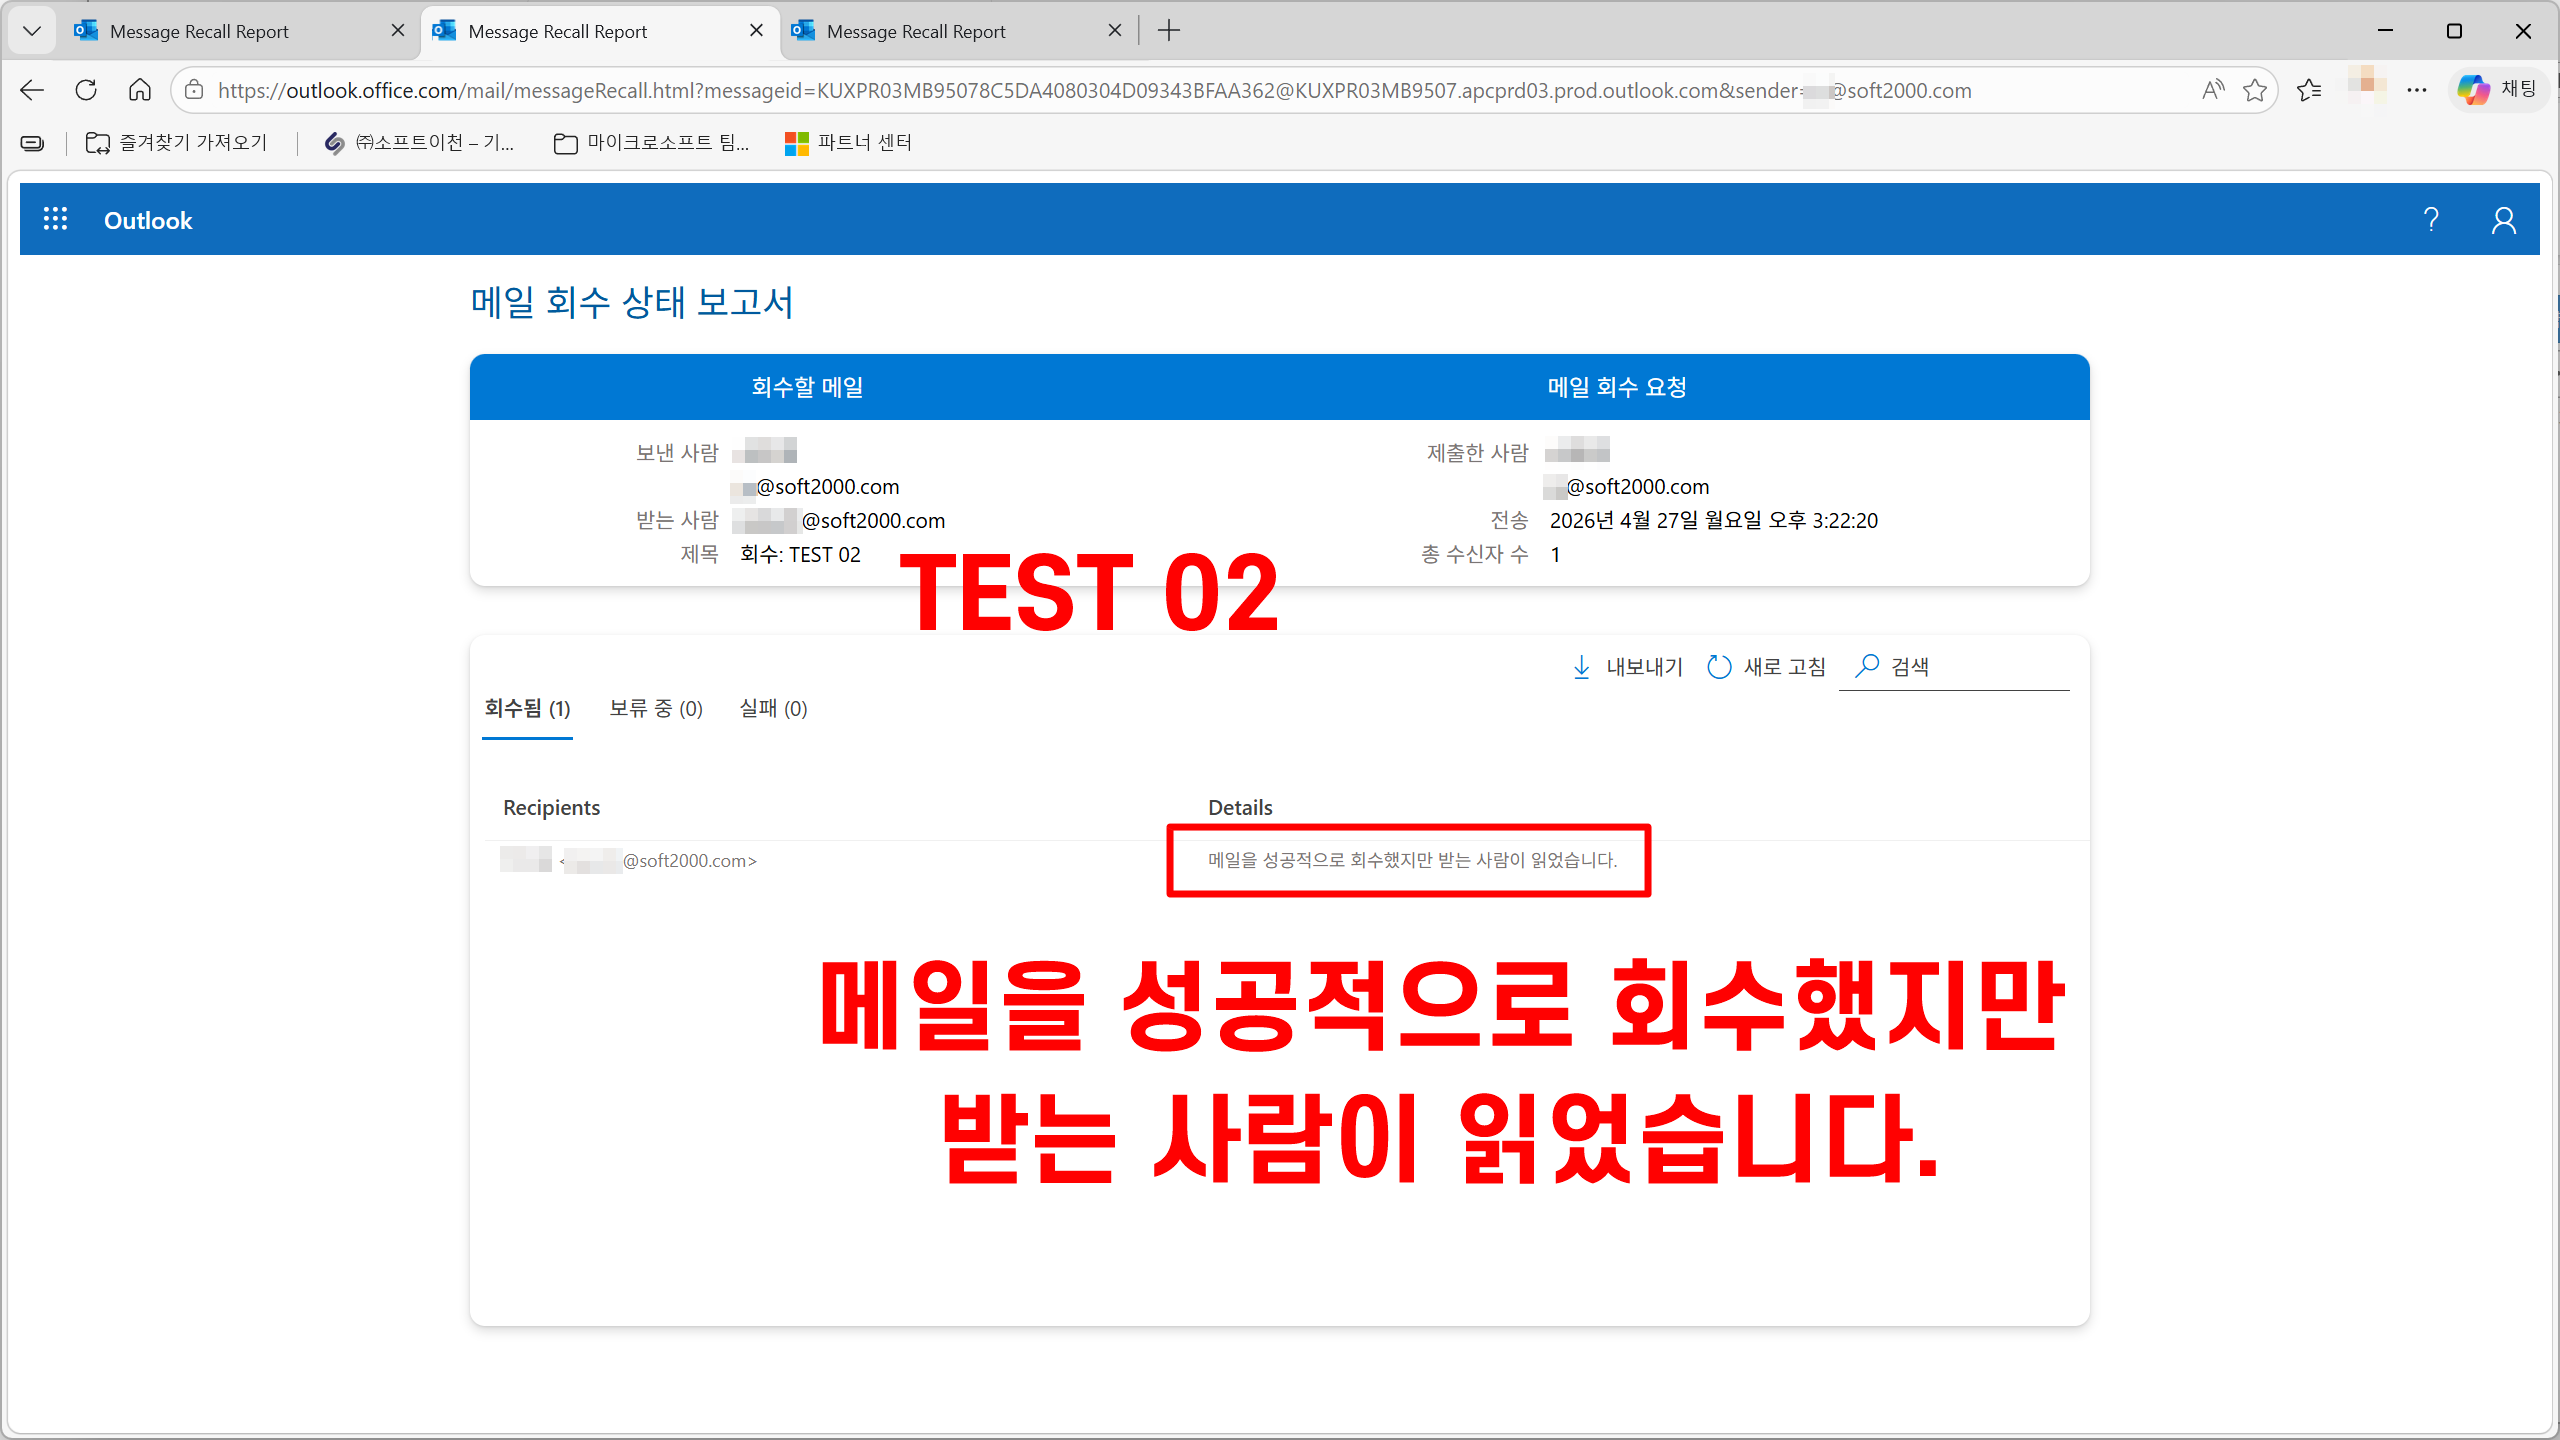Switch to the 실패 (0) tab
The image size is (2560, 1440).
[773, 709]
